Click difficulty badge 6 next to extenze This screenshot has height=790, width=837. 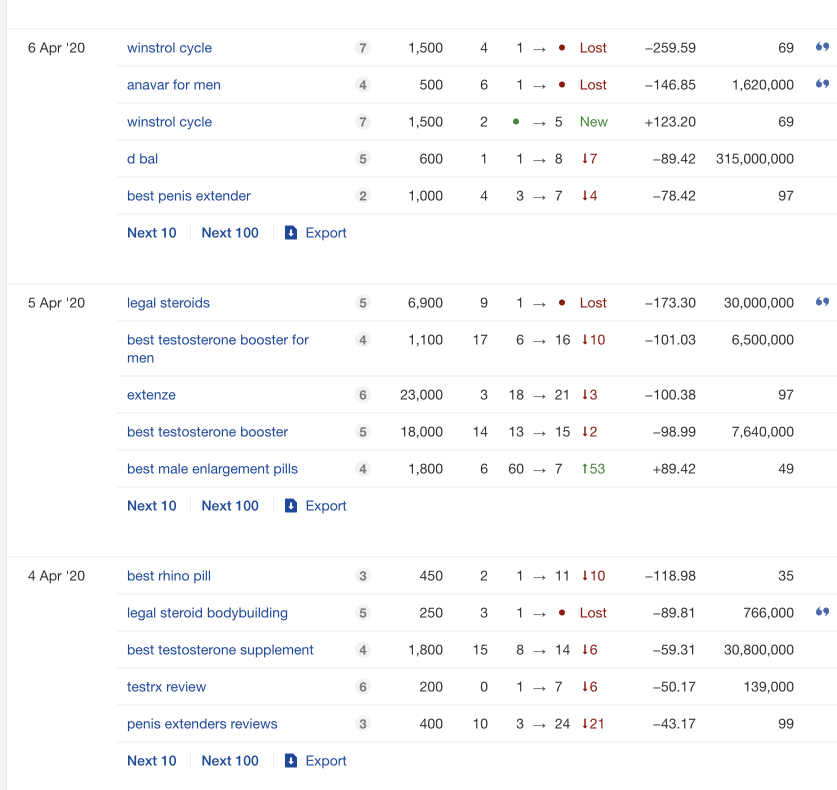tap(363, 395)
